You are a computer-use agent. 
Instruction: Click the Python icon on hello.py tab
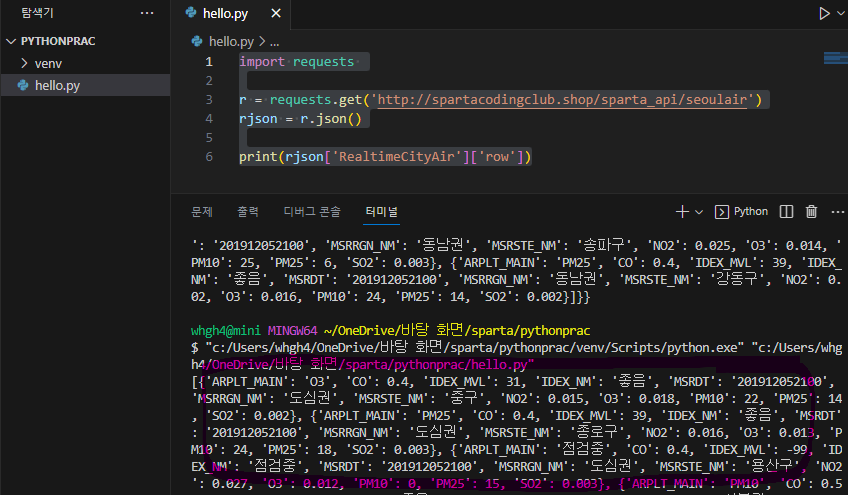[x=190, y=12]
